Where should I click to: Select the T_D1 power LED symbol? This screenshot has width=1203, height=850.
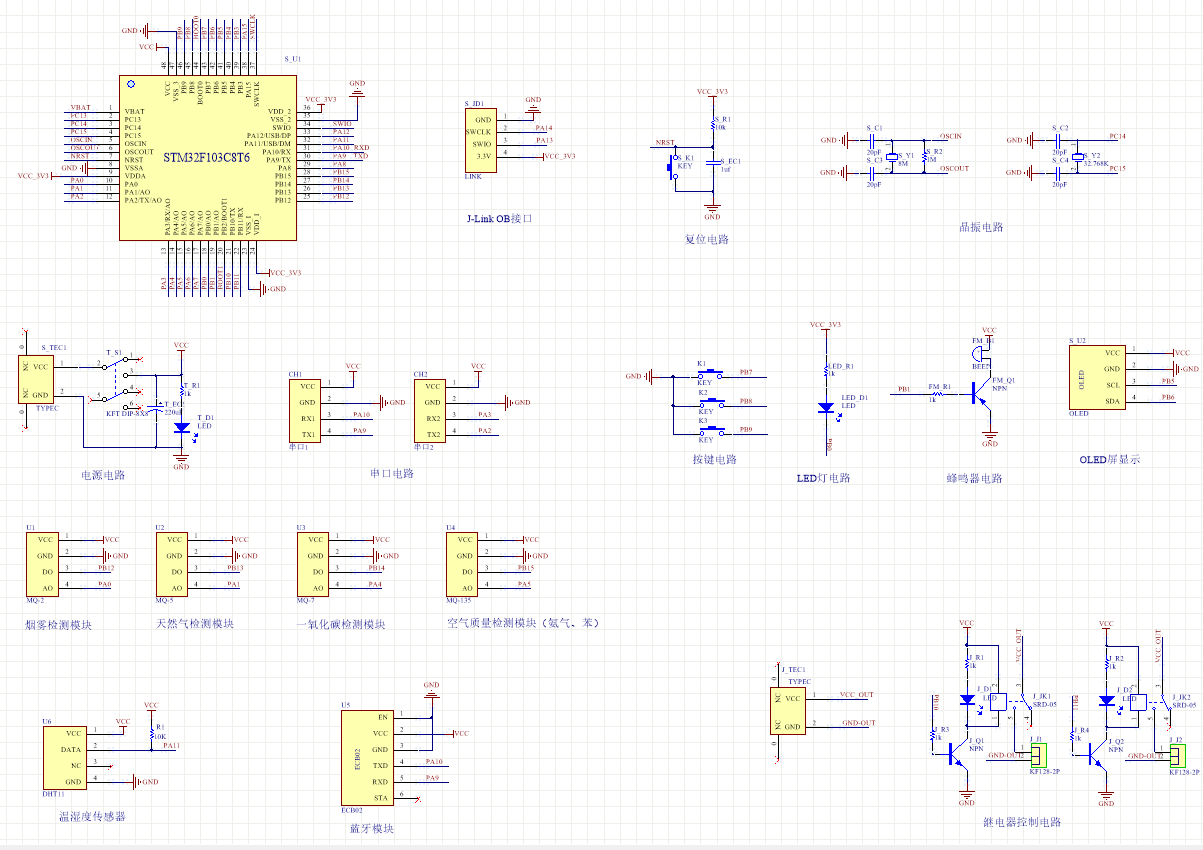[x=181, y=427]
